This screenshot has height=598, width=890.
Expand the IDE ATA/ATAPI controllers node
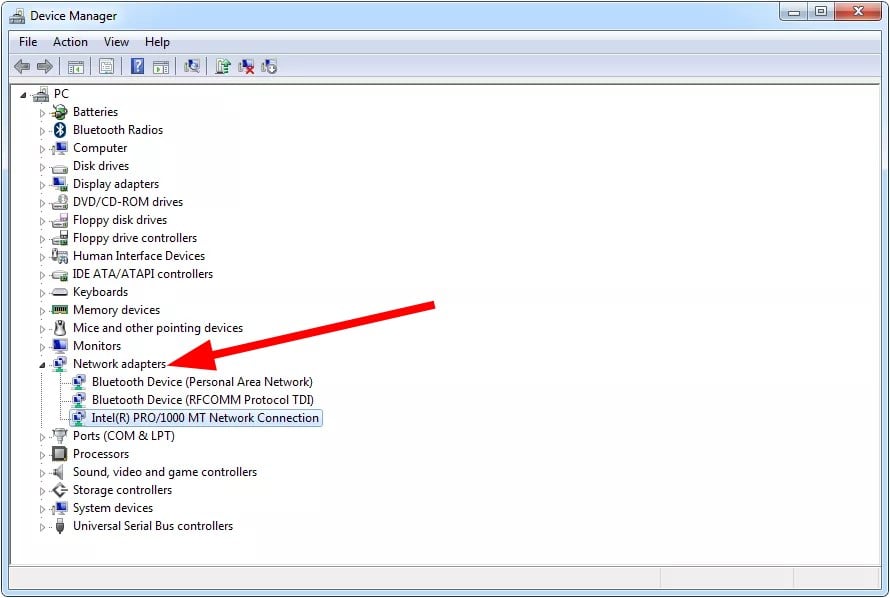(42, 275)
